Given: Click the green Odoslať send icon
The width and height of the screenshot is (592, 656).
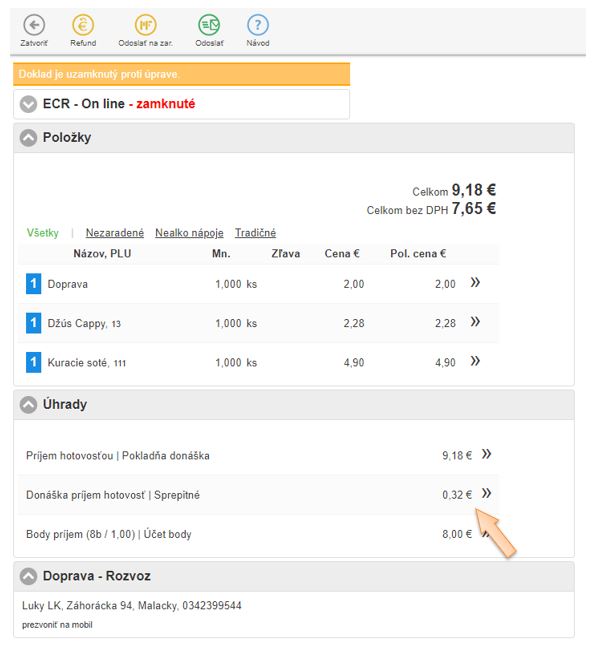Looking at the screenshot, I should (x=209, y=25).
